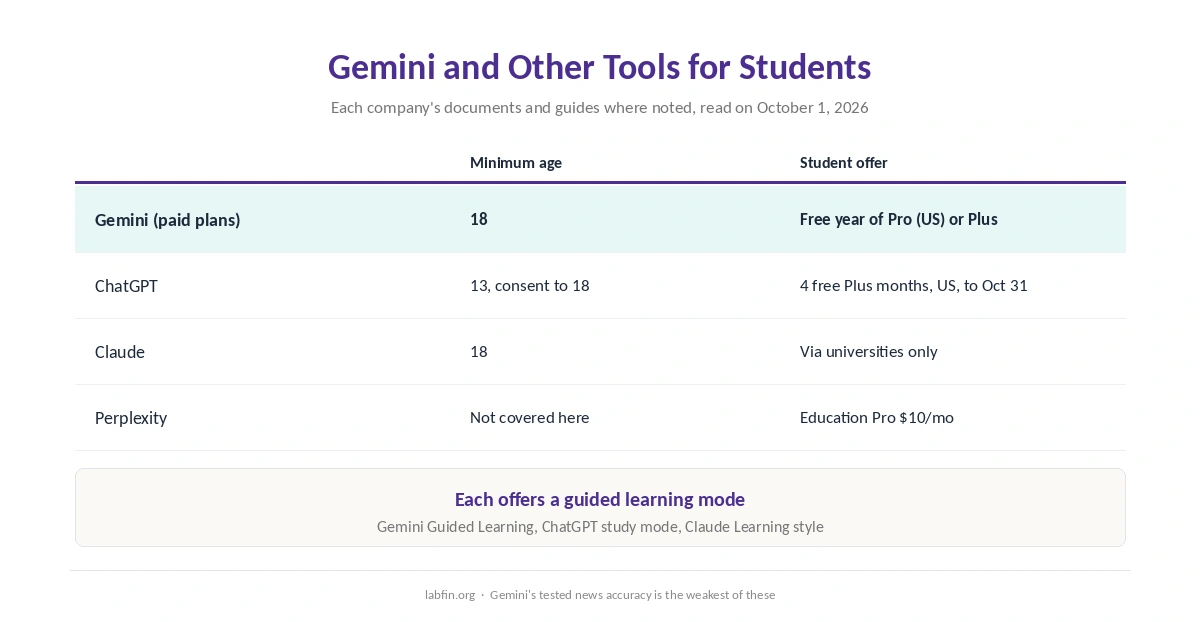
Task: Select the line listing Gemini Guided Learning modes
Action: click(x=600, y=527)
